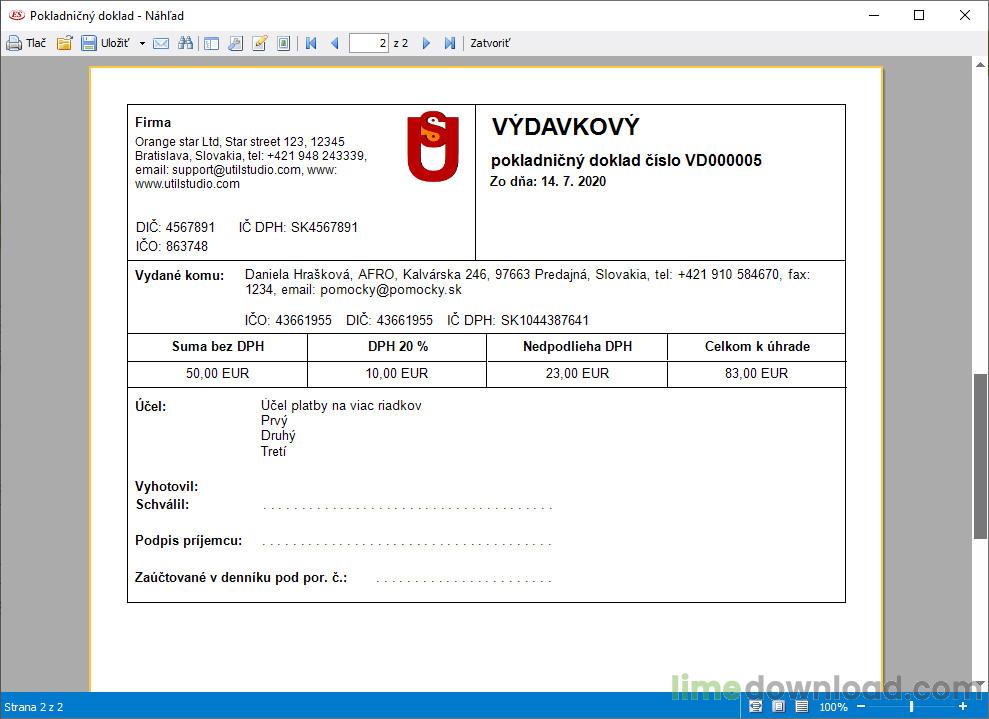Click "Suma bez DPH" column header

pos(218,346)
